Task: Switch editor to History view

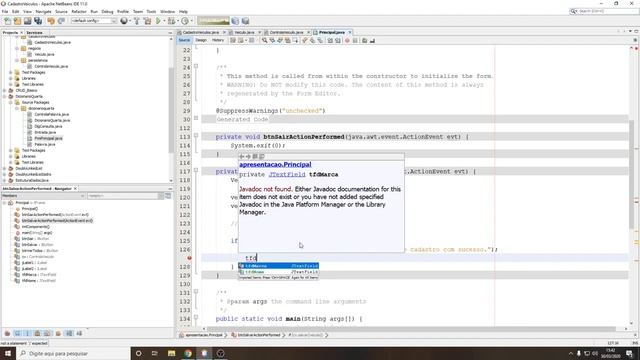Action: point(218,40)
